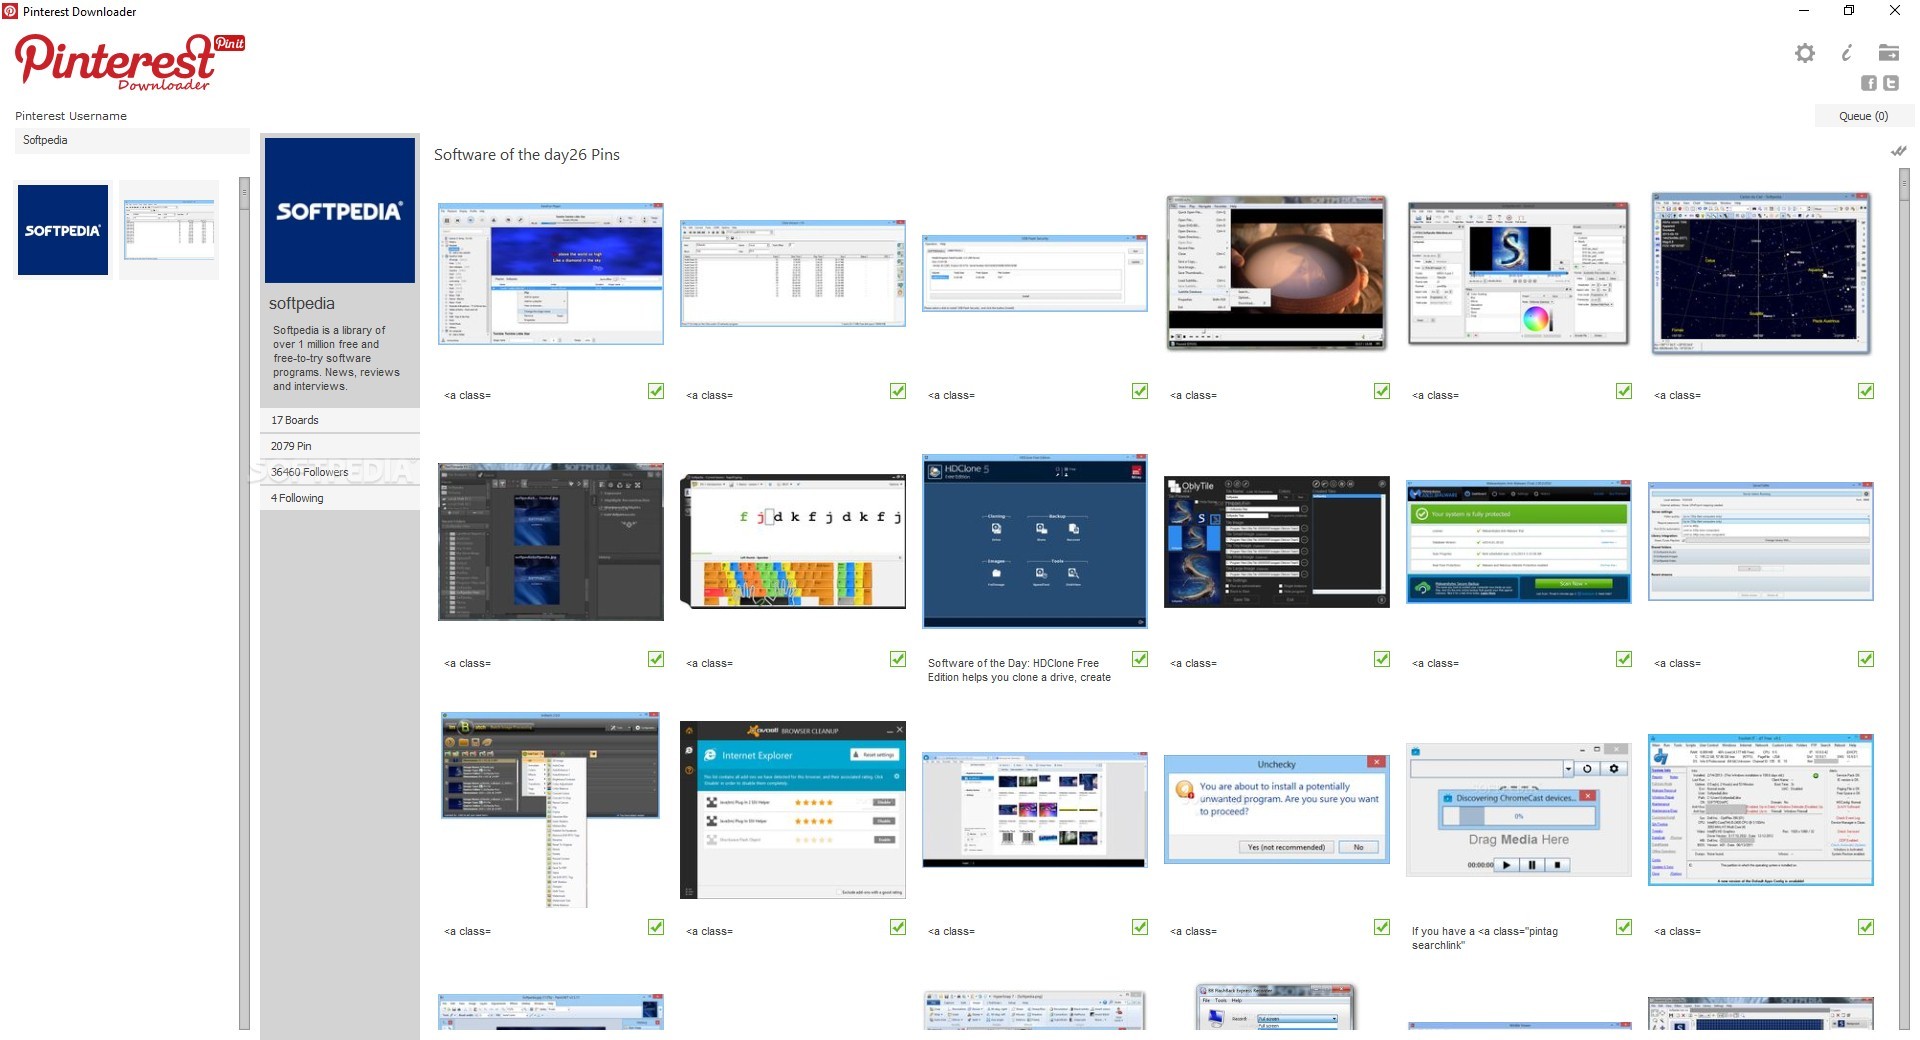Open the Queue (0) button
1920x1040 pixels.
[1864, 116]
